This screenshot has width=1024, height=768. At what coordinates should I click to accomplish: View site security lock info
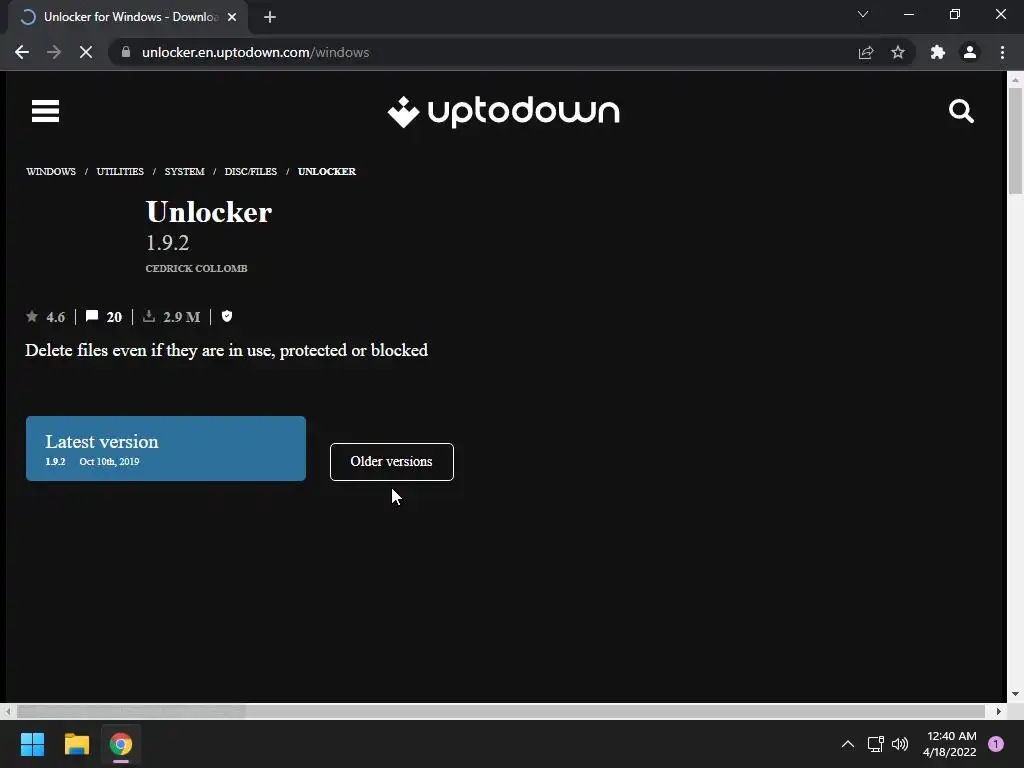pyautogui.click(x=126, y=52)
